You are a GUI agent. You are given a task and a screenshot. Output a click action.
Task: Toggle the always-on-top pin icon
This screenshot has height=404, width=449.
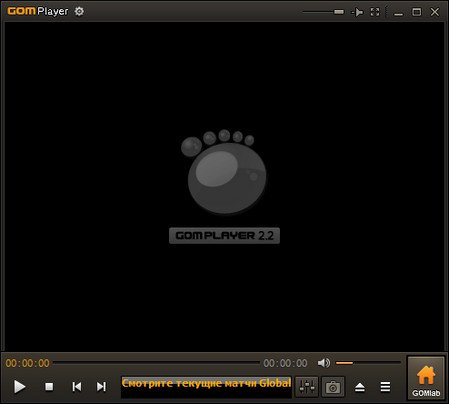[x=357, y=12]
